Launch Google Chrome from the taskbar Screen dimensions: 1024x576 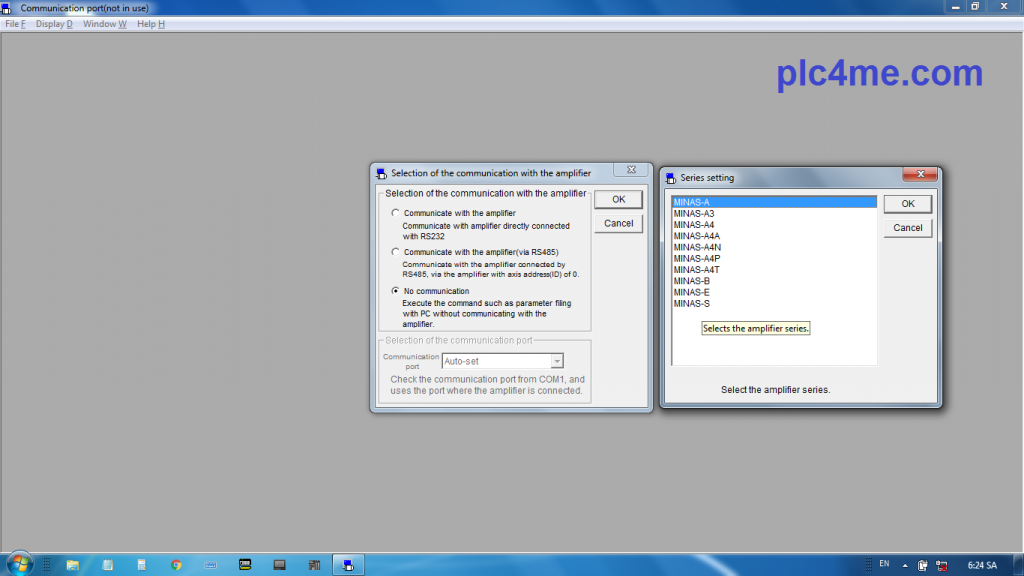tap(176, 565)
